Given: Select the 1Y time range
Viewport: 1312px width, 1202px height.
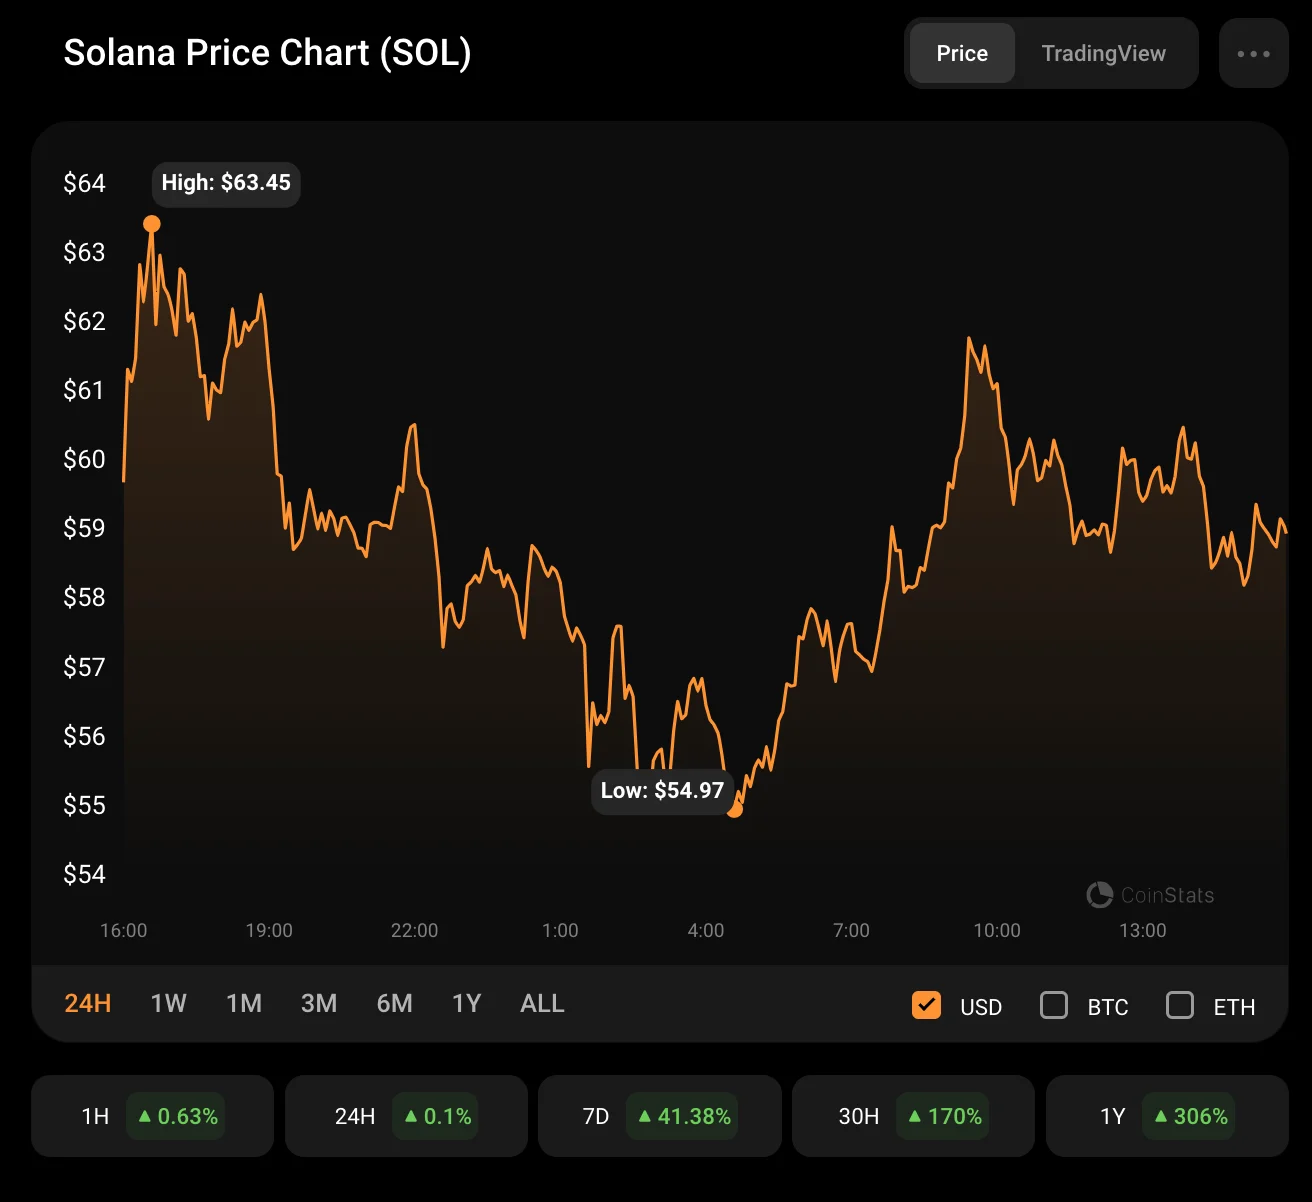Looking at the screenshot, I should 467,1004.
